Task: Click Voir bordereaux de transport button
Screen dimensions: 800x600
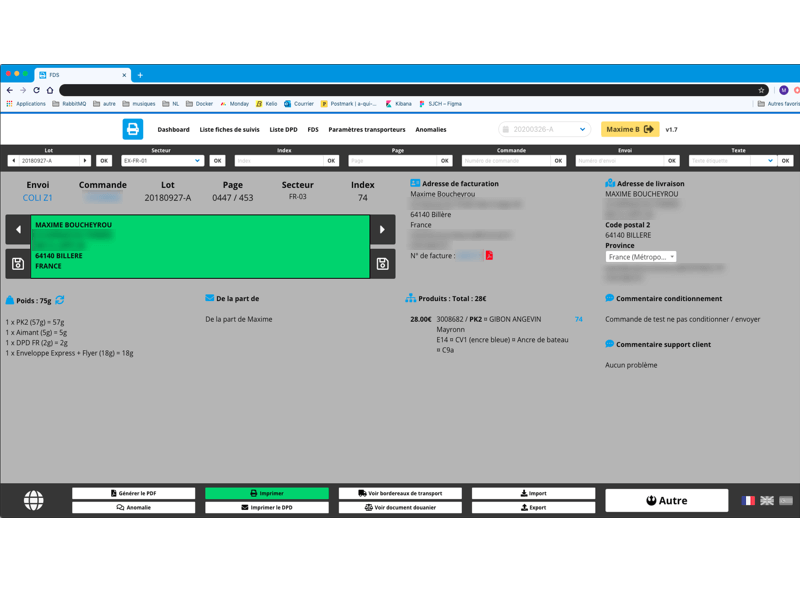Action: click(400, 493)
